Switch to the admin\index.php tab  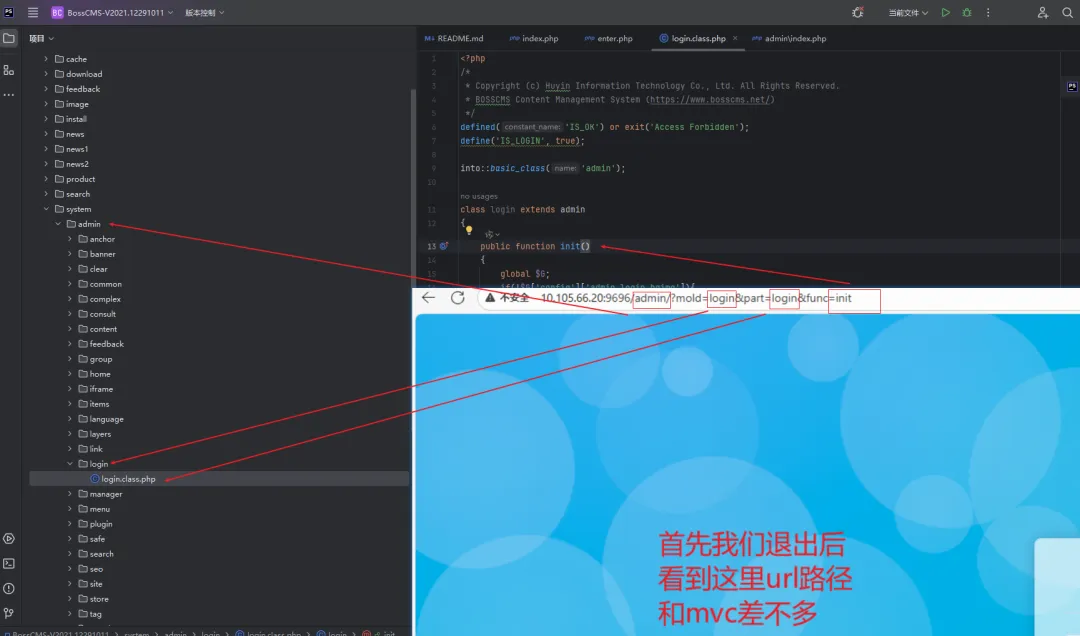click(x=789, y=39)
